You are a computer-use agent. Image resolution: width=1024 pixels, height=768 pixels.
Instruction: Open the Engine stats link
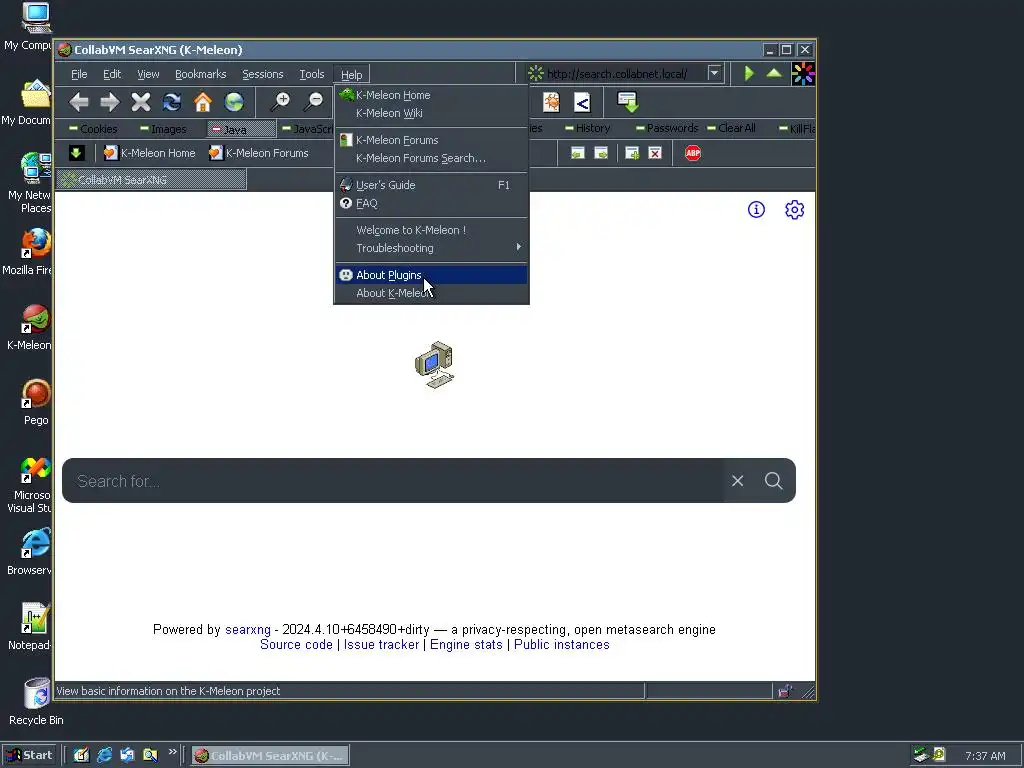[466, 645]
